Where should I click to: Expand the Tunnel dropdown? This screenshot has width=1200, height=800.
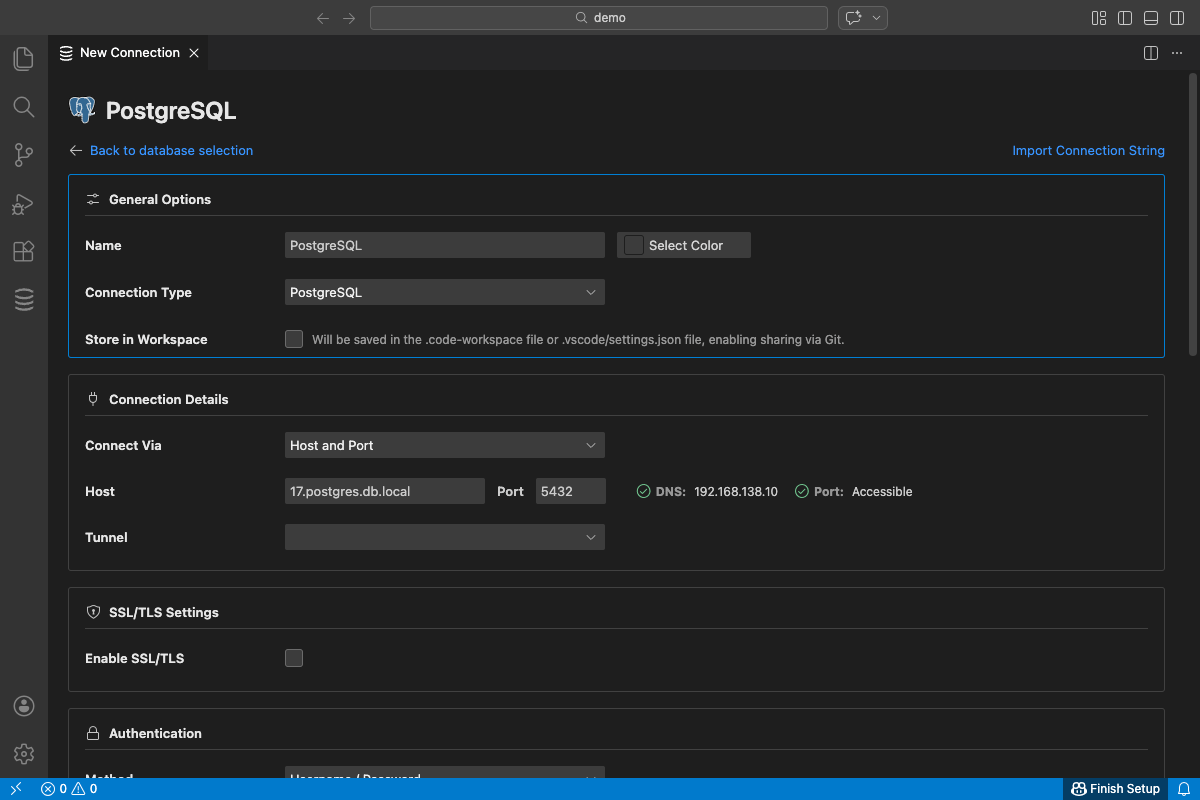(444, 538)
